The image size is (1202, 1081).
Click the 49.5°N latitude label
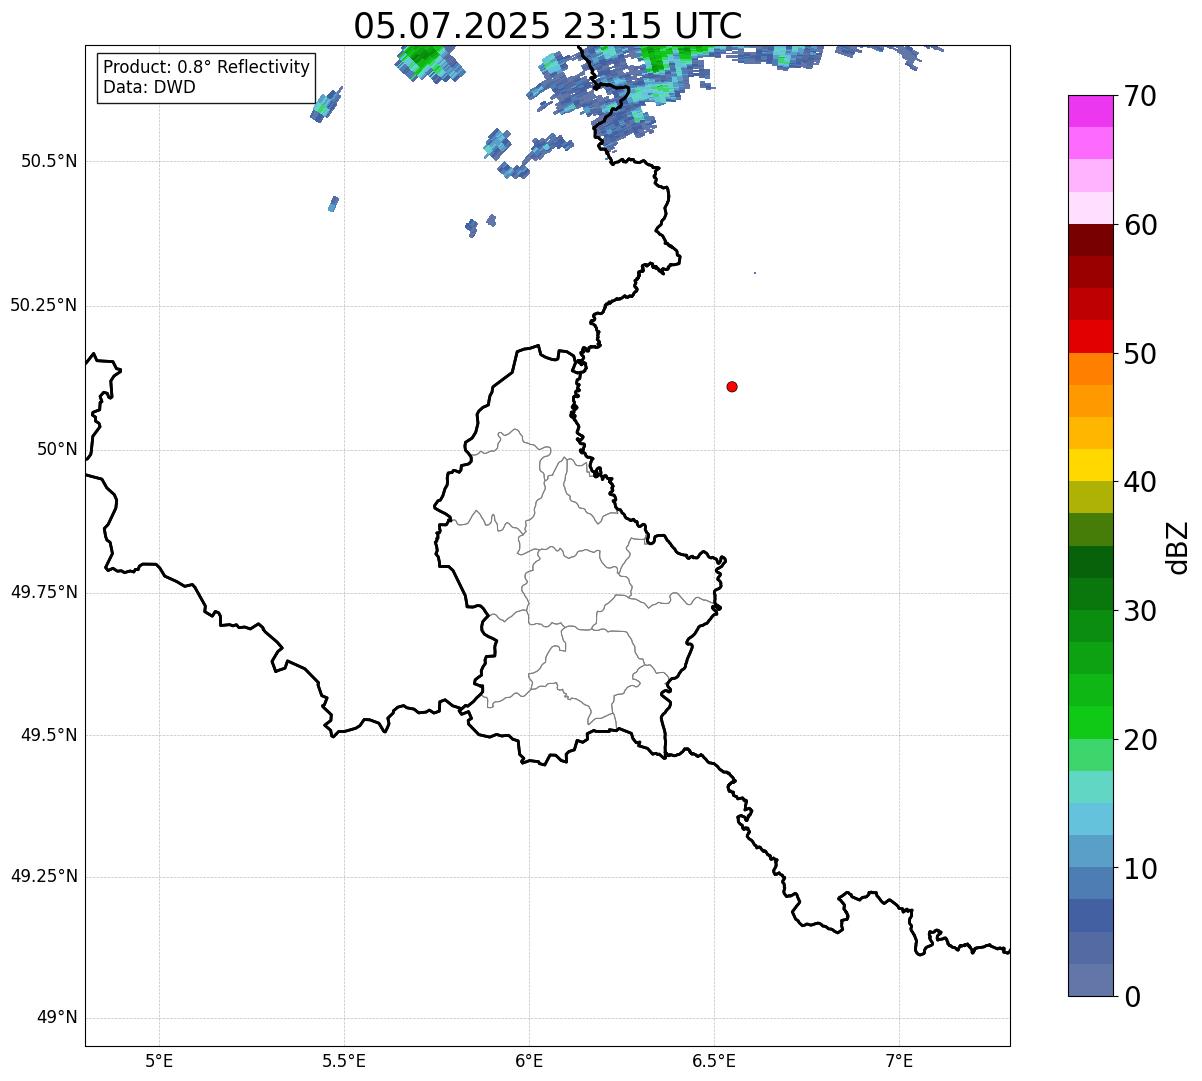pos(49,735)
